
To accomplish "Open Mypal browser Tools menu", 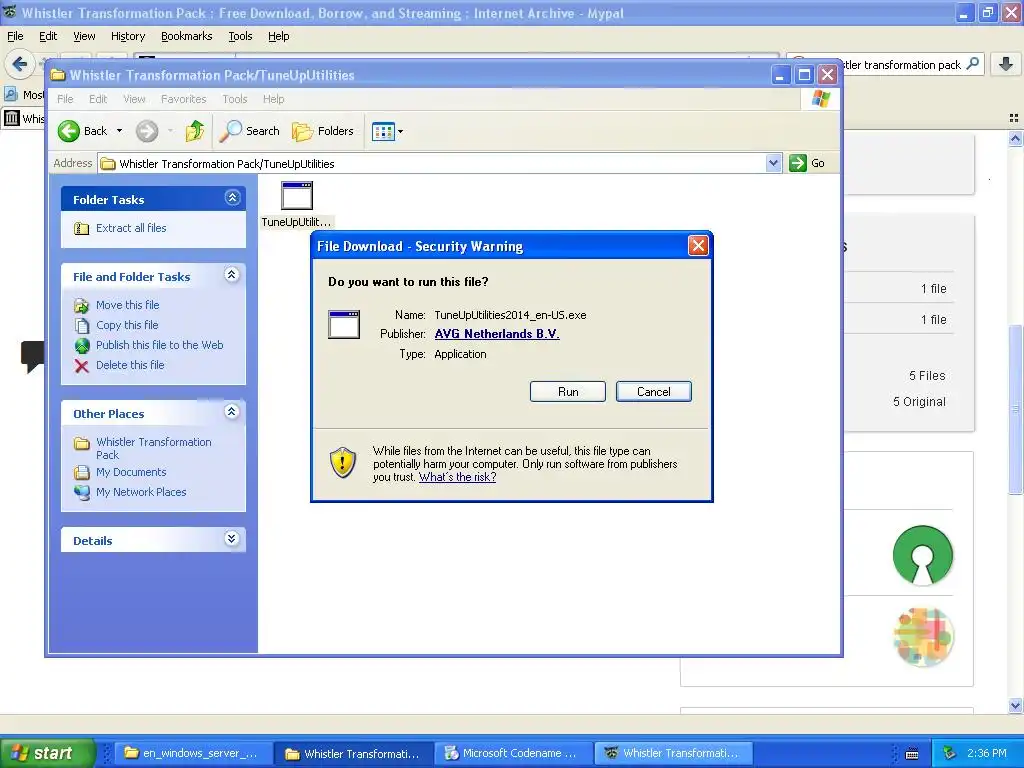I will coord(240,36).
